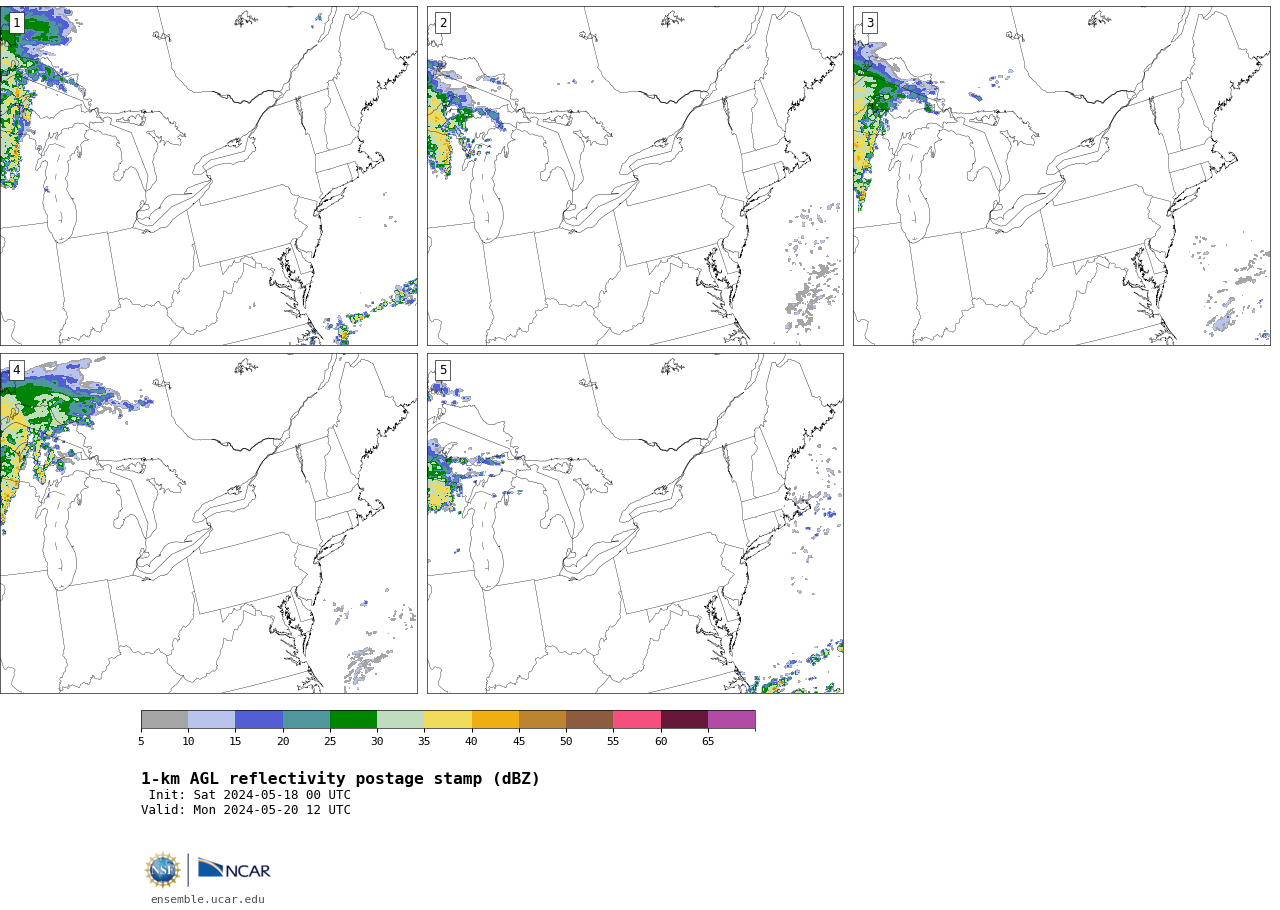
Task: Click the member number 1 label box
Action: (16, 23)
